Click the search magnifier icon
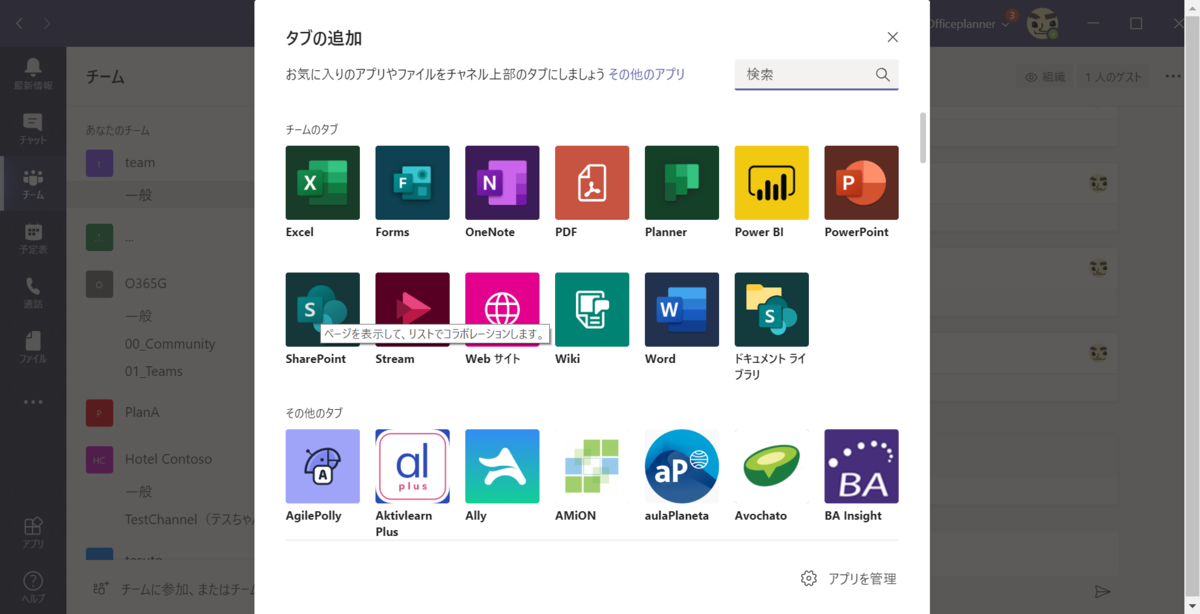This screenshot has height=614, width=1200. tap(882, 74)
